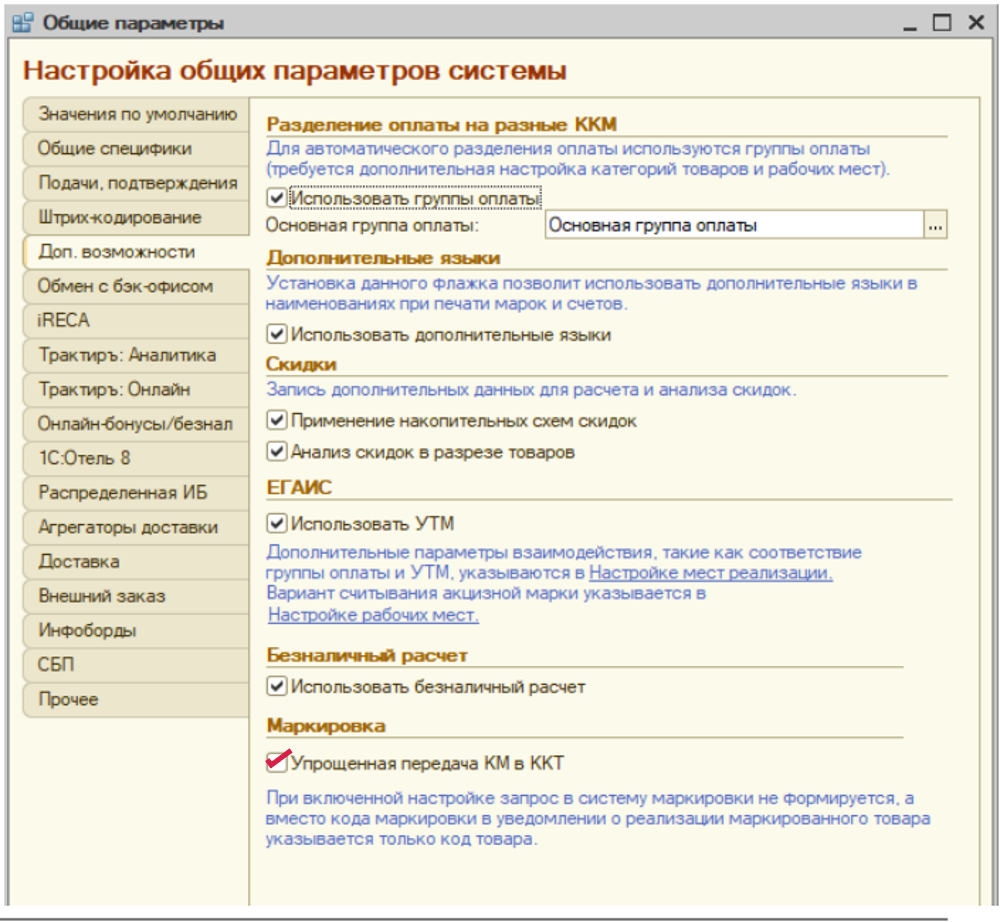Select the Обмен с бэк-офисом tab
Viewport: 1000px width, 922px height.
pyautogui.click(x=125, y=286)
